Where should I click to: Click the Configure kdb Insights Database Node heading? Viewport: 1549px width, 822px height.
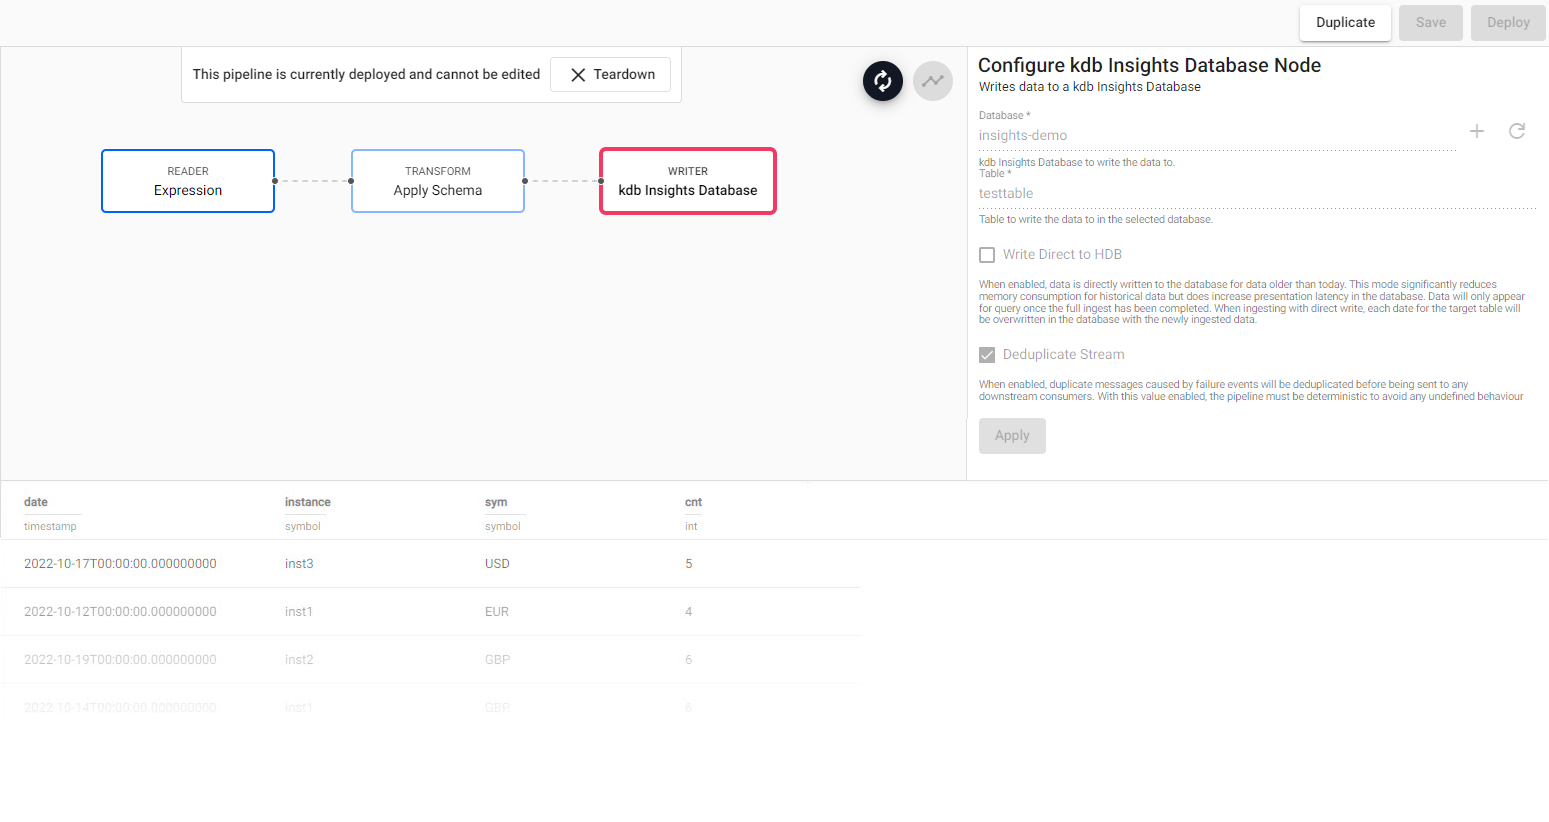pos(1149,65)
